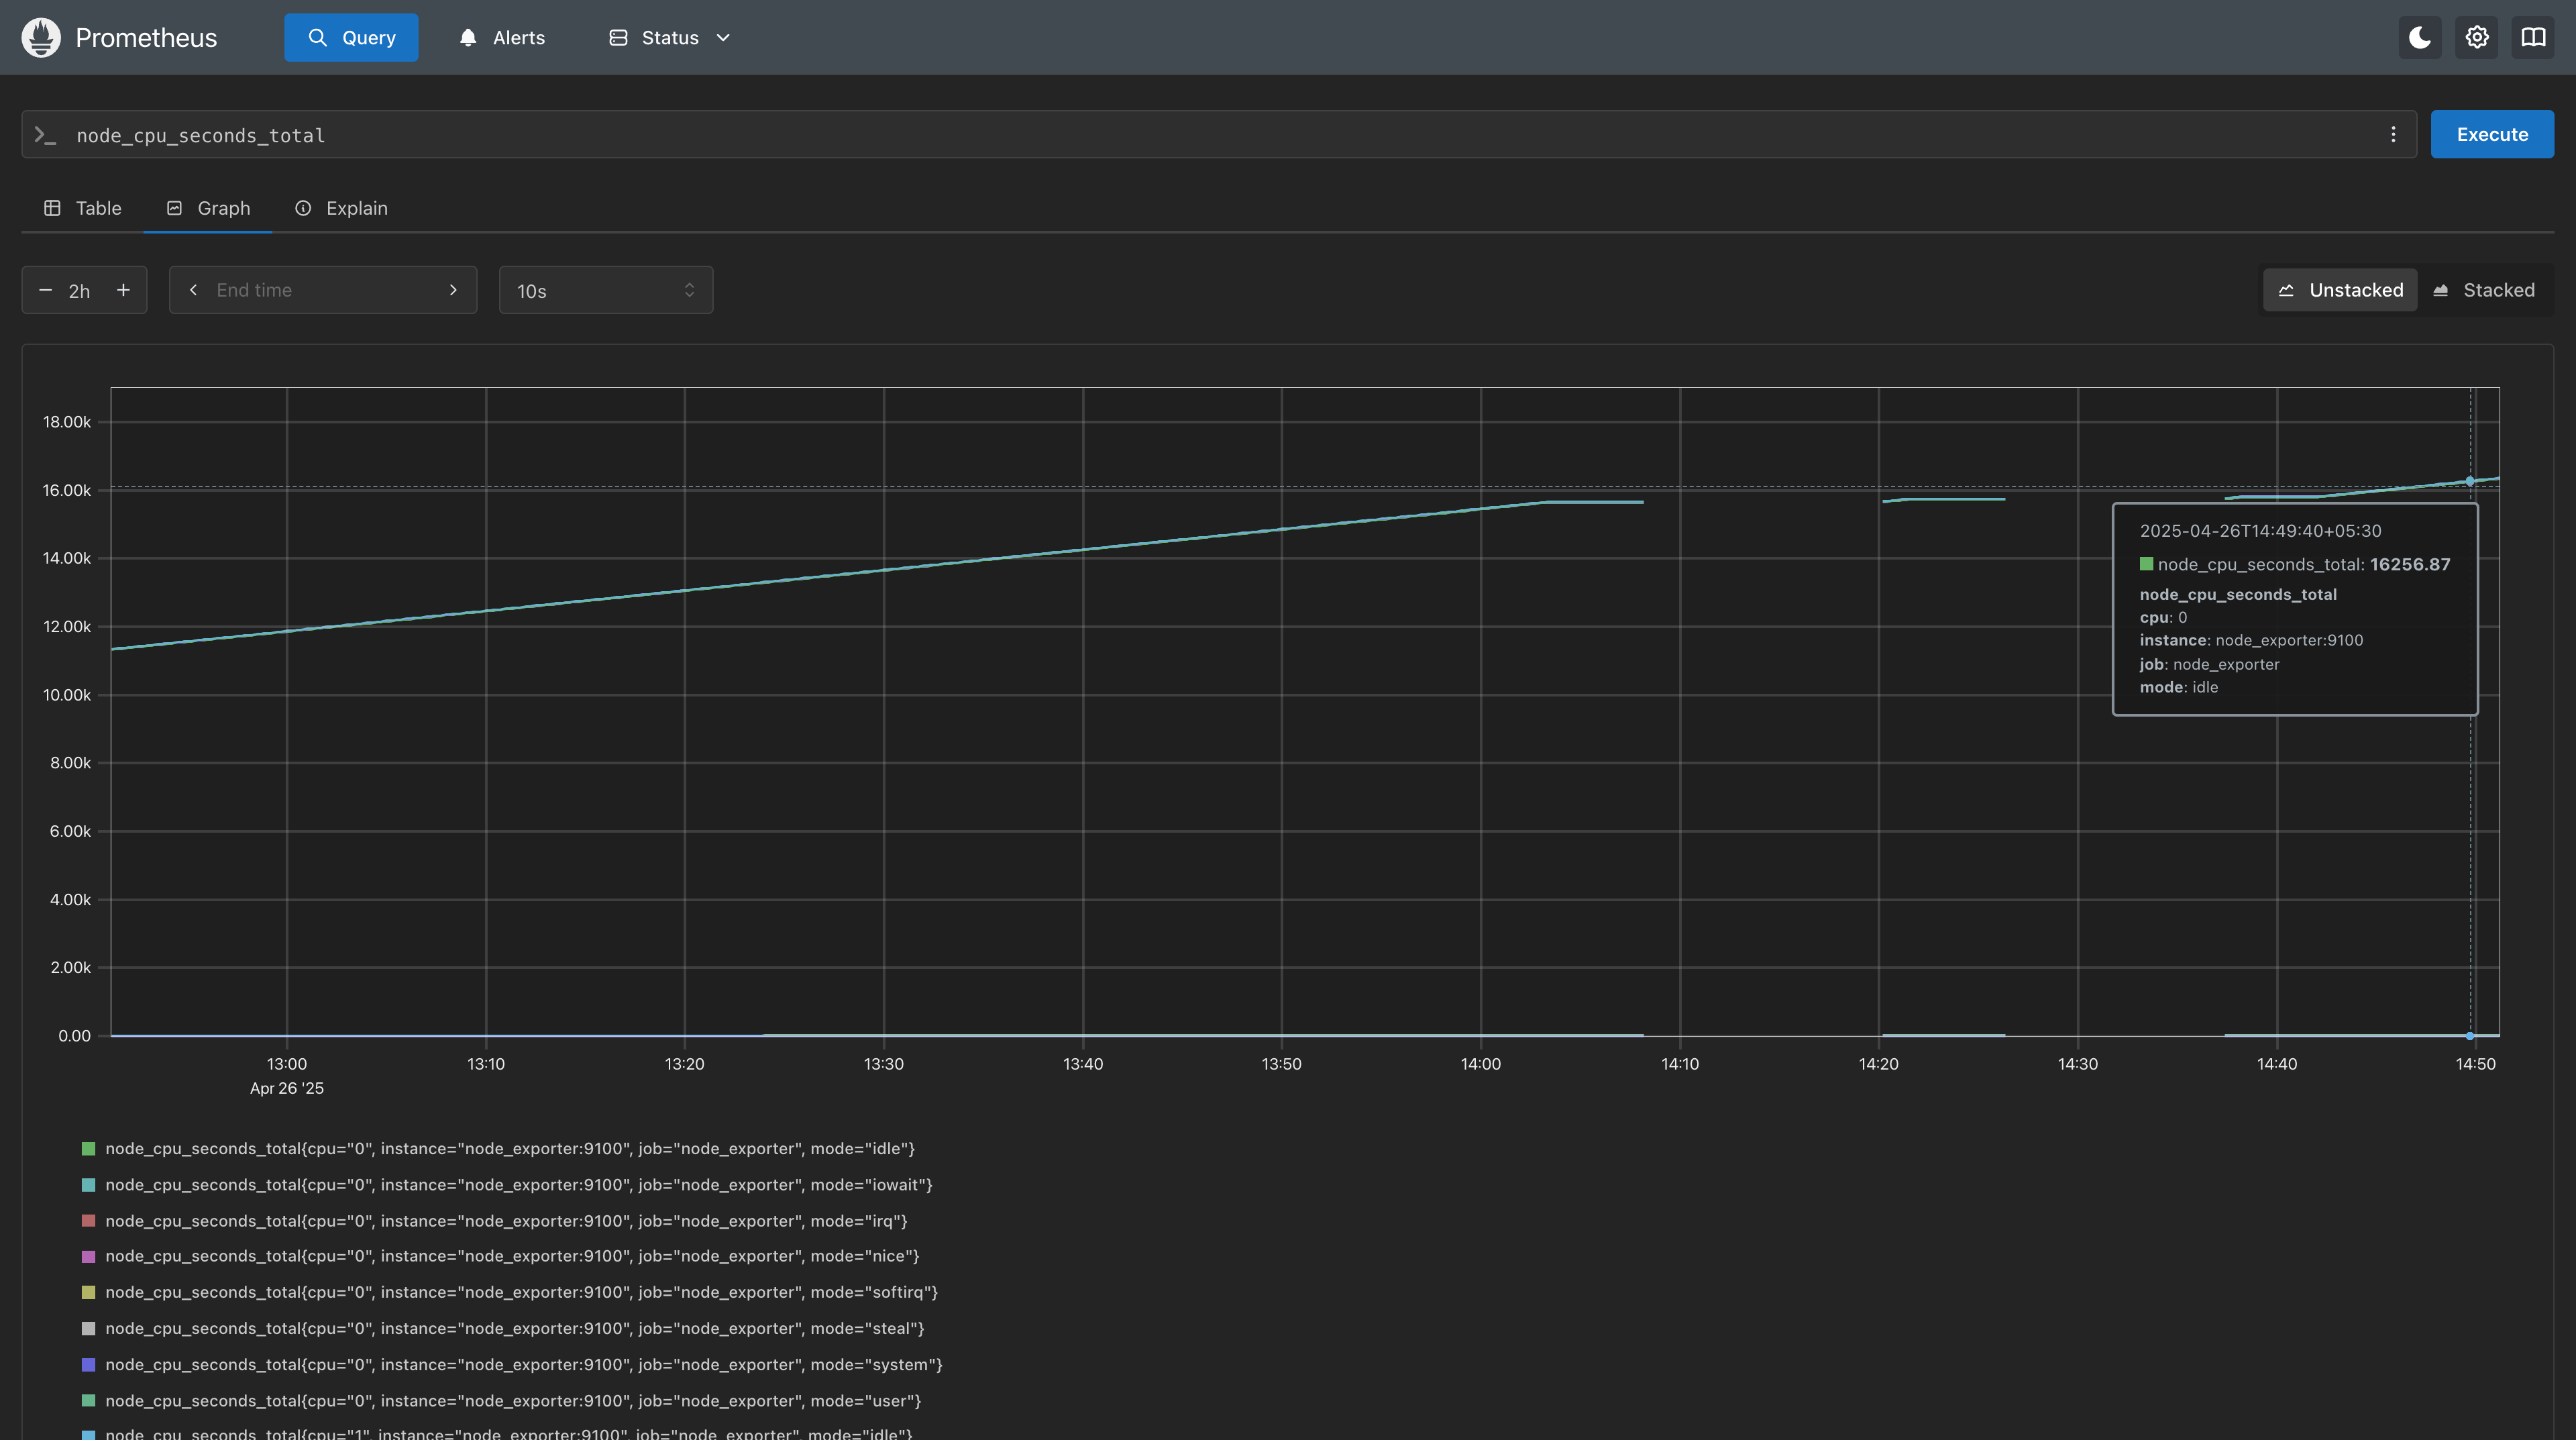Toggle cpu 0 mode steal legend swatch
The image size is (2576, 1440).
tap(88, 1328)
